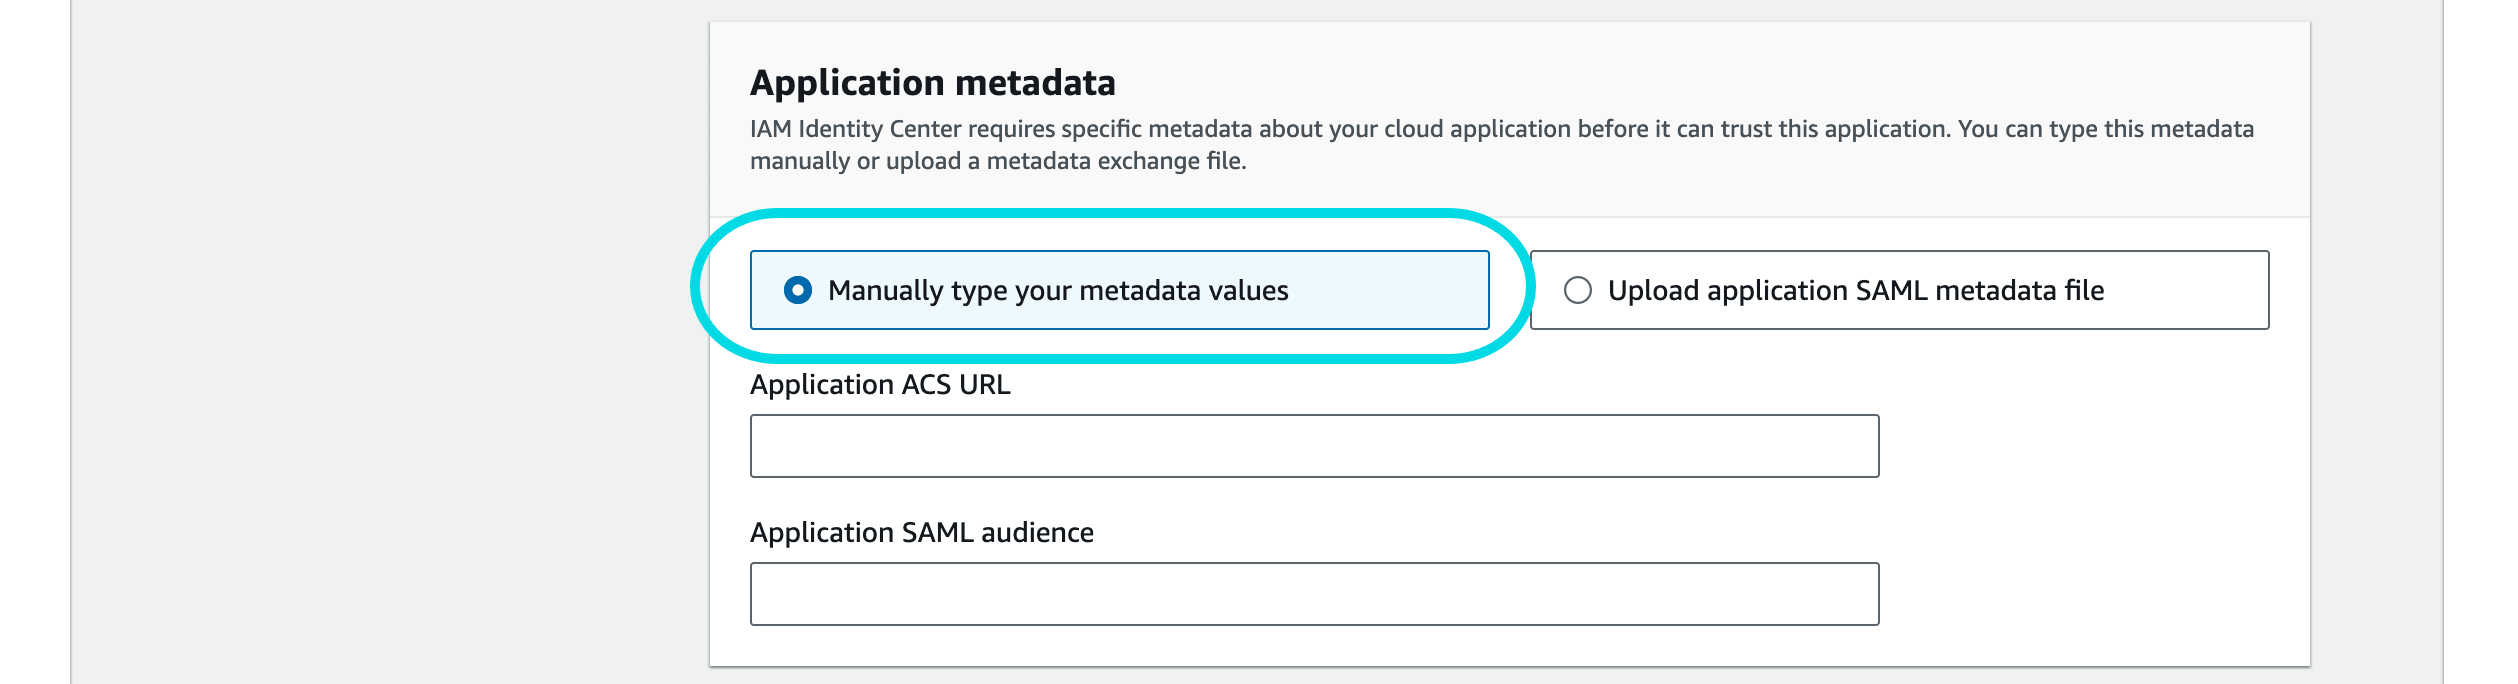Focus the Application ACS URL field
This screenshot has height=684, width=2518.
click(1314, 446)
